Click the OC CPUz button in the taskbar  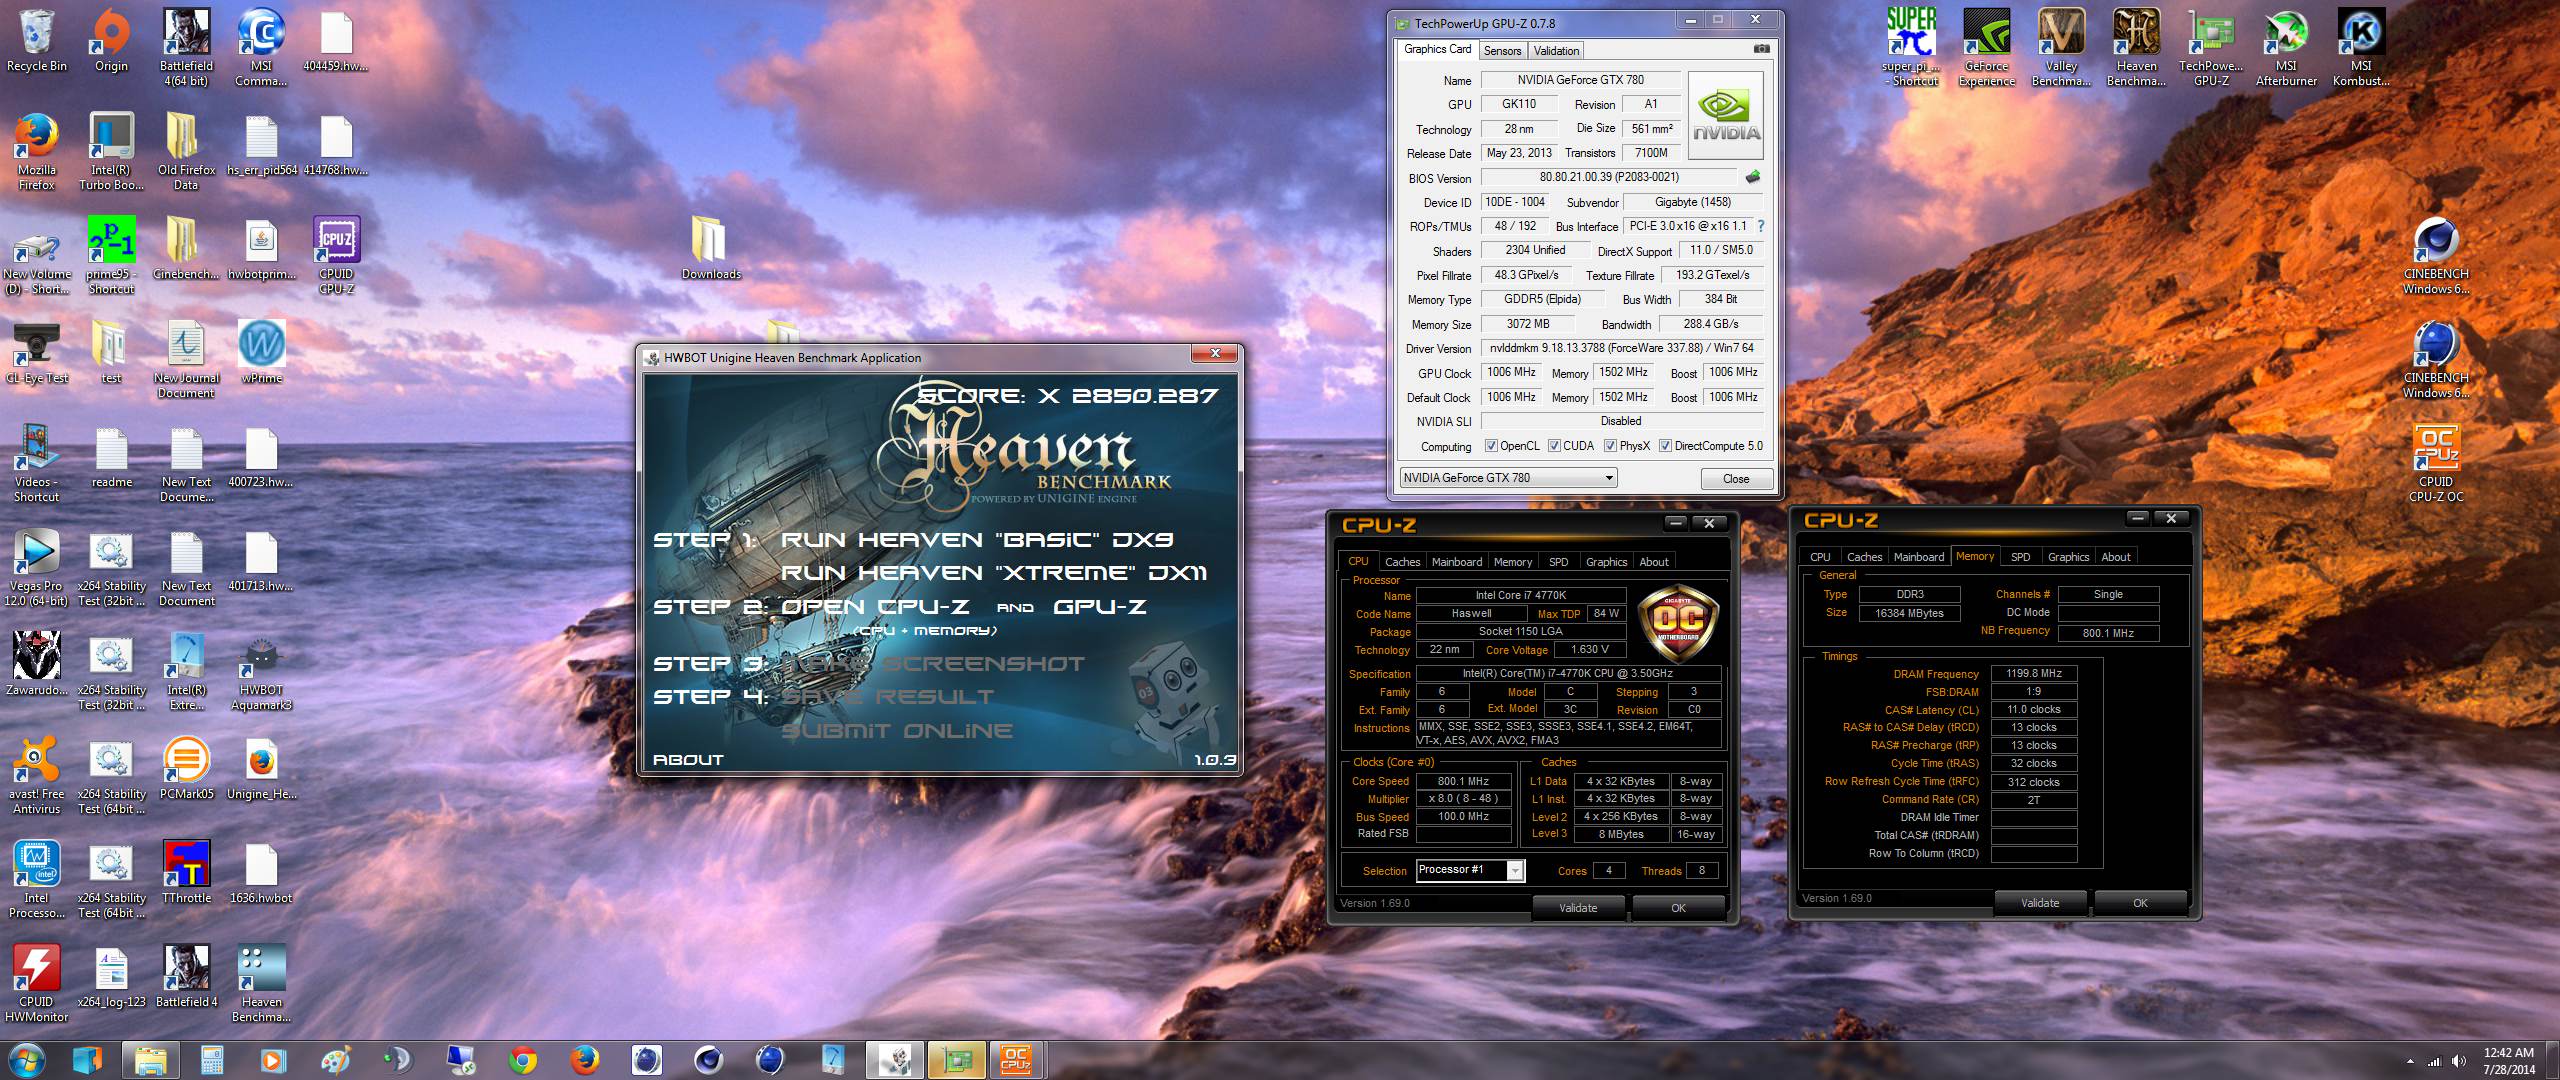pyautogui.click(x=1016, y=1059)
